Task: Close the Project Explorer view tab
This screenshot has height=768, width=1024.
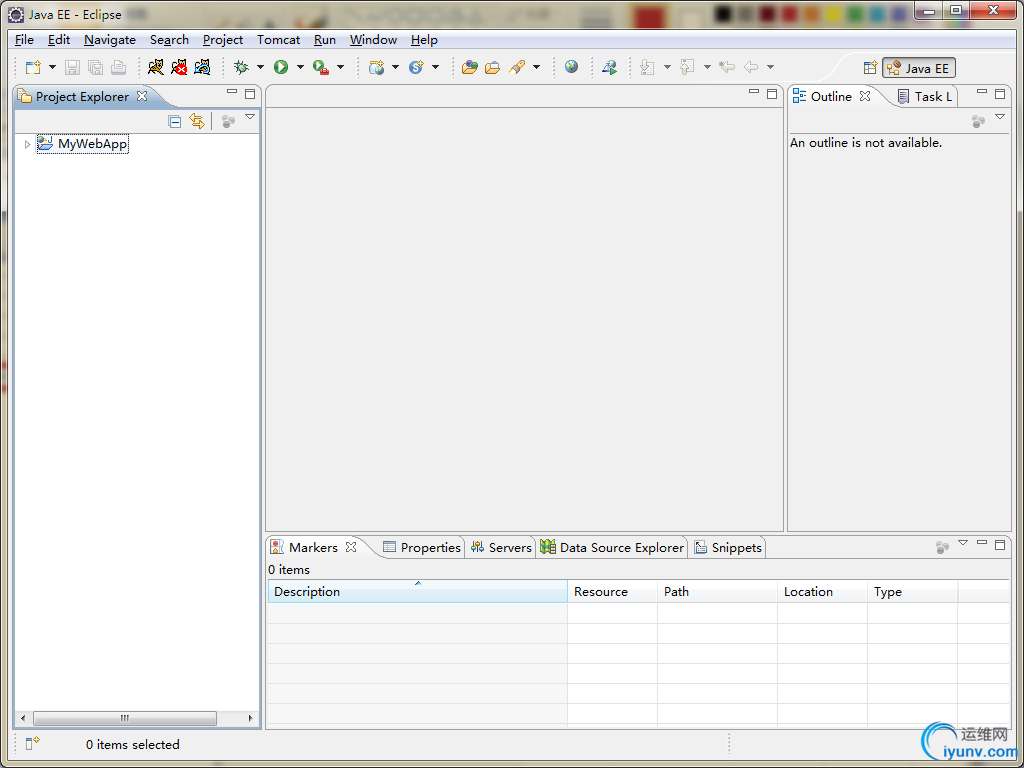Action: [x=142, y=96]
